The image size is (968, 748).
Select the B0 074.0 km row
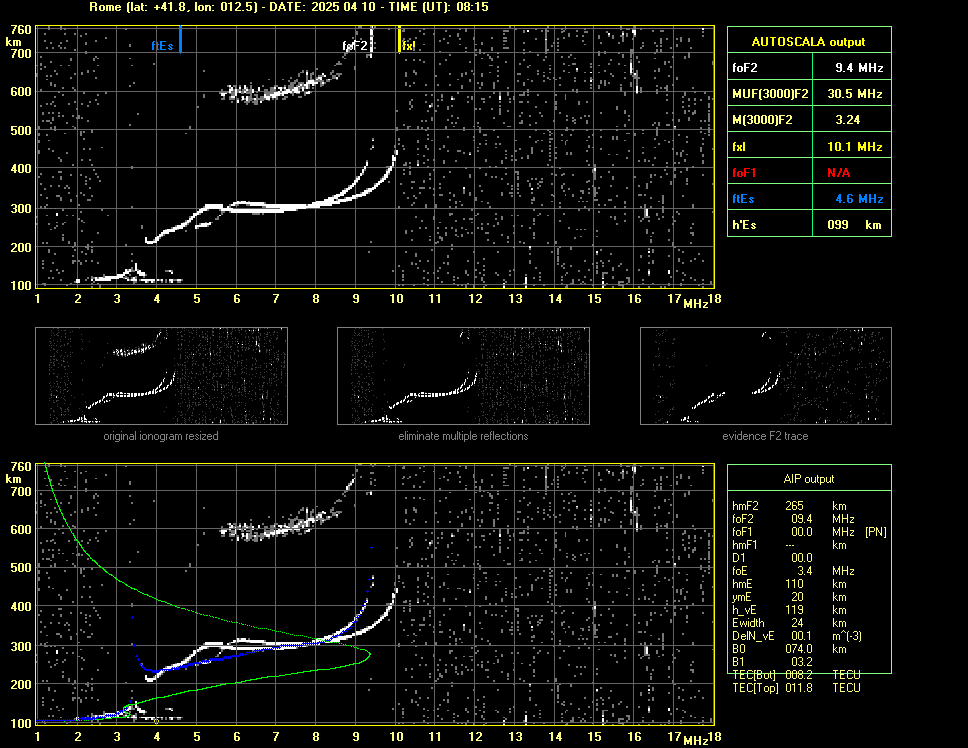pyautogui.click(x=790, y=649)
